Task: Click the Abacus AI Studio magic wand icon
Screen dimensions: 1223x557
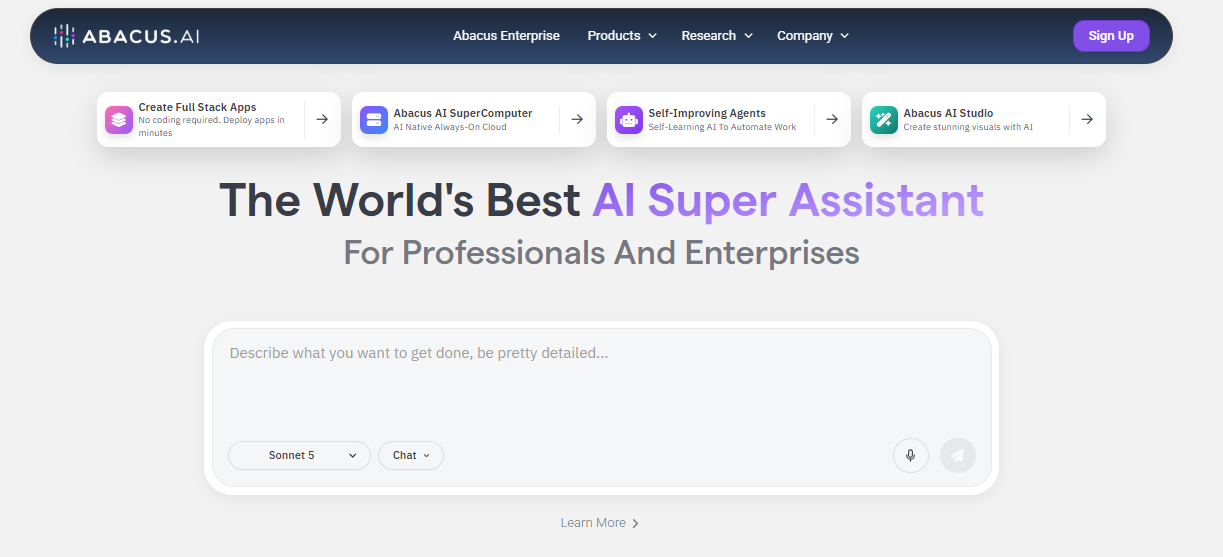Action: click(884, 120)
